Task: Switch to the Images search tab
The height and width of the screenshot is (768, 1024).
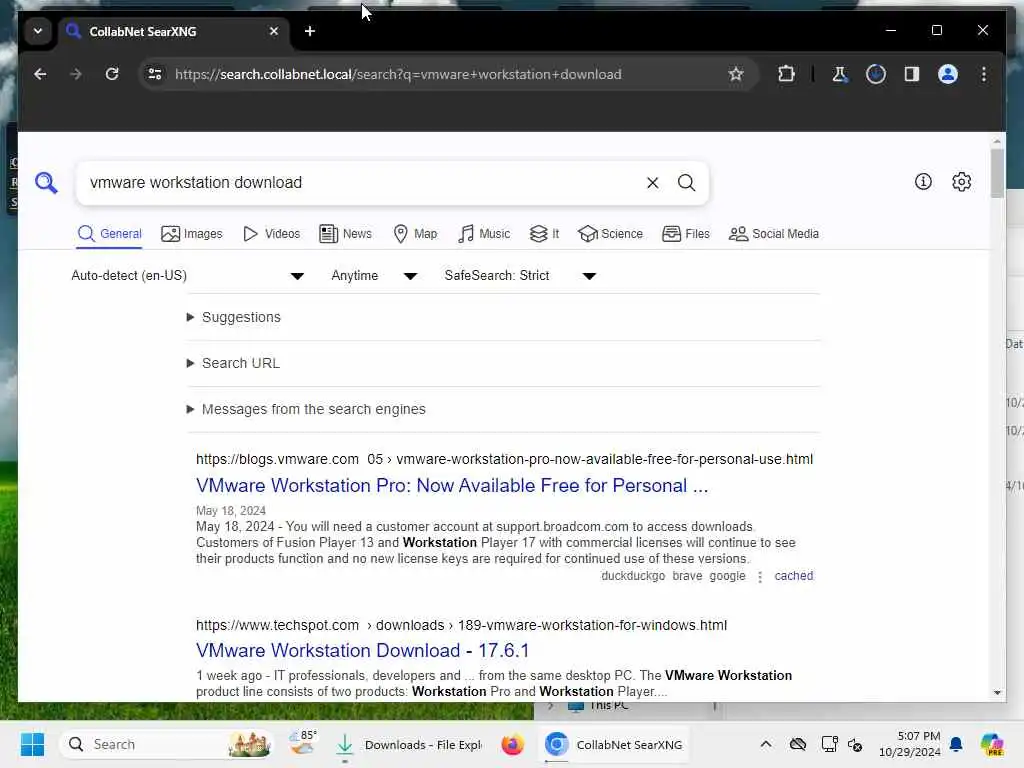Action: click(x=191, y=234)
